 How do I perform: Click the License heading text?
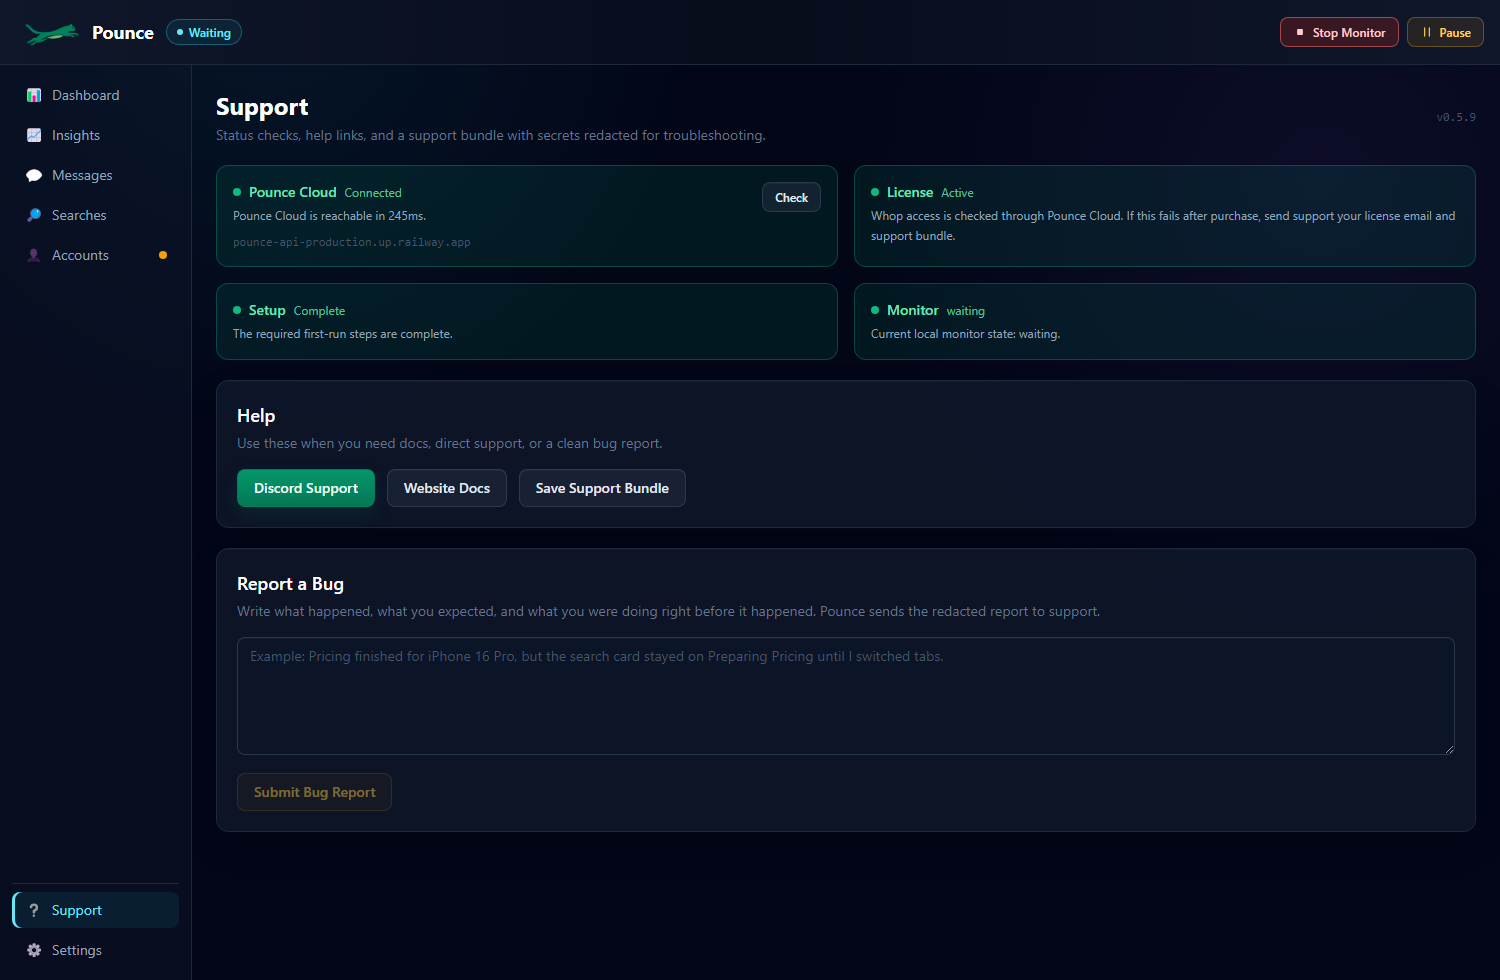click(910, 192)
